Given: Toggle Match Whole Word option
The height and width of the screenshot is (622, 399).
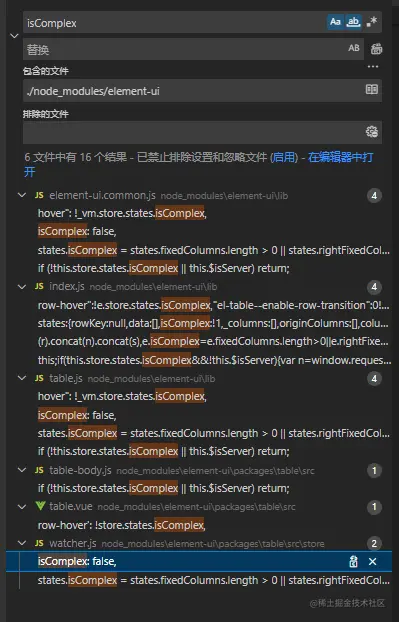Looking at the screenshot, I should point(353,22).
